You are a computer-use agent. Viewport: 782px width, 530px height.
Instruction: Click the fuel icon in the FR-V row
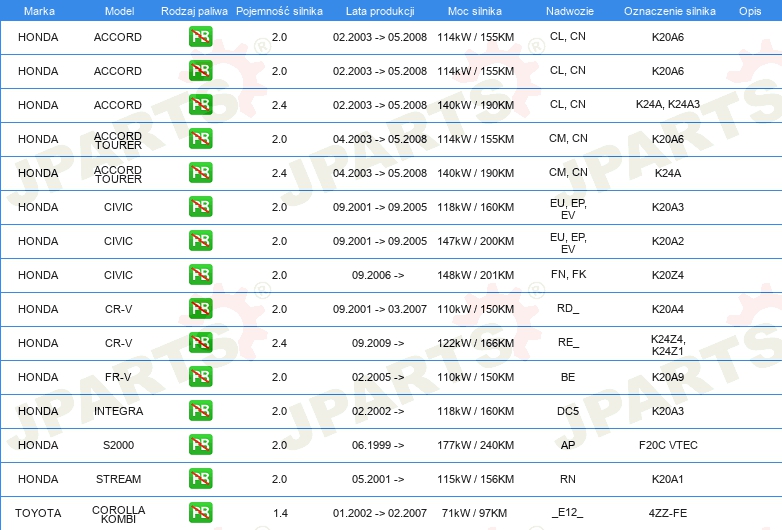coord(200,376)
